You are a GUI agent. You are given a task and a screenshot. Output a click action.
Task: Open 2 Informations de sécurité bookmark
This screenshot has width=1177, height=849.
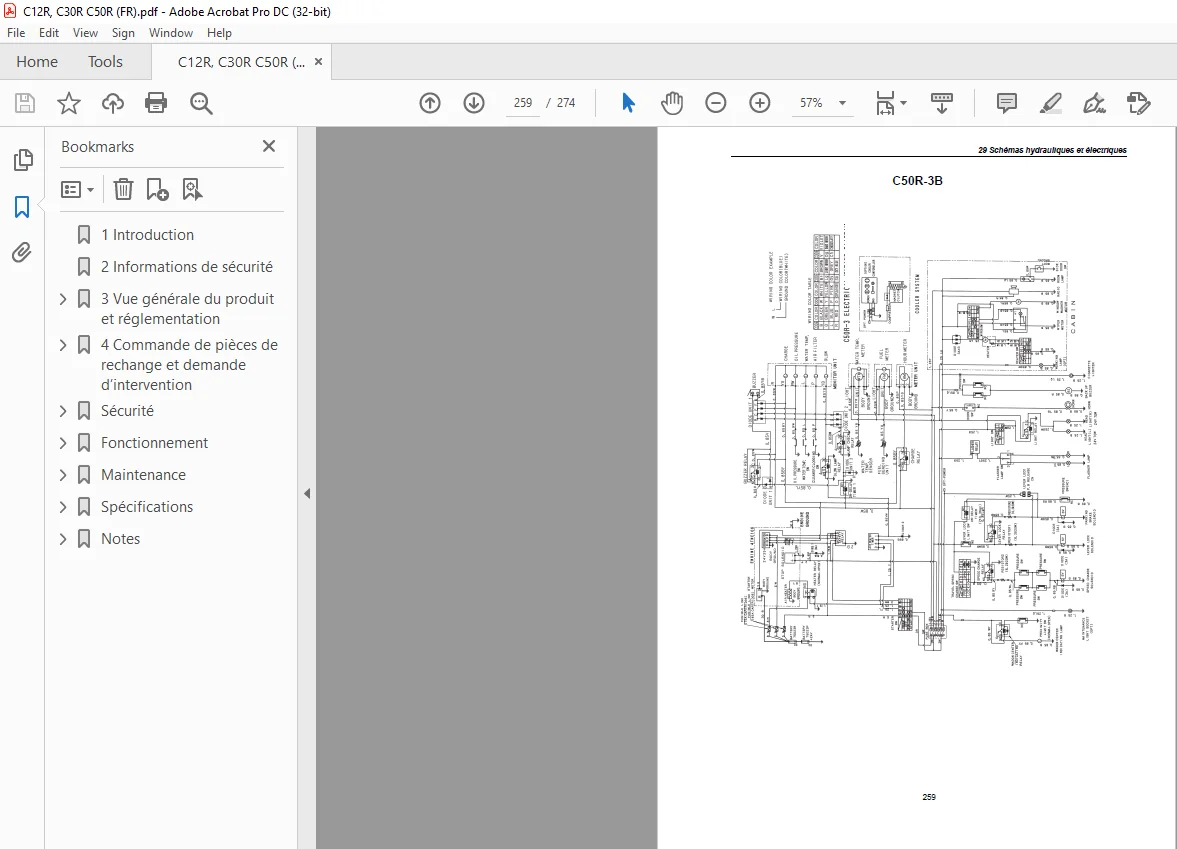(187, 267)
